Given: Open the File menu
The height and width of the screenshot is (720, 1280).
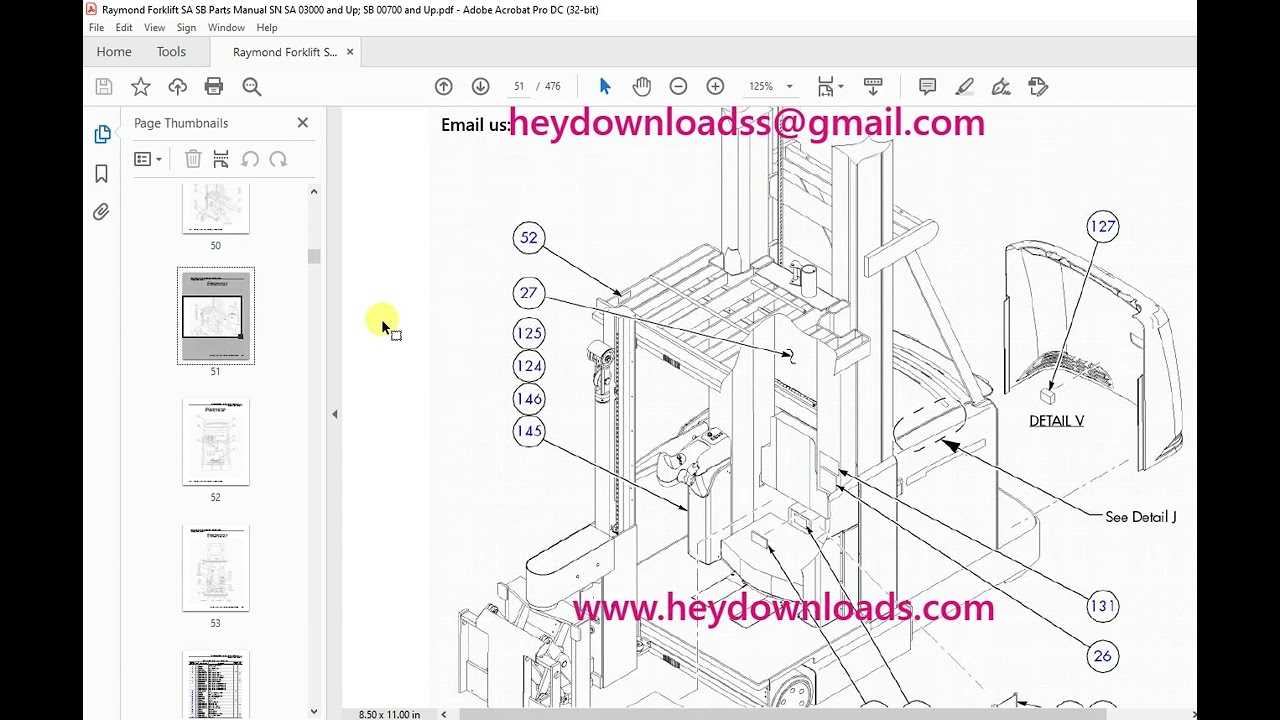Looking at the screenshot, I should pyautogui.click(x=96, y=28).
